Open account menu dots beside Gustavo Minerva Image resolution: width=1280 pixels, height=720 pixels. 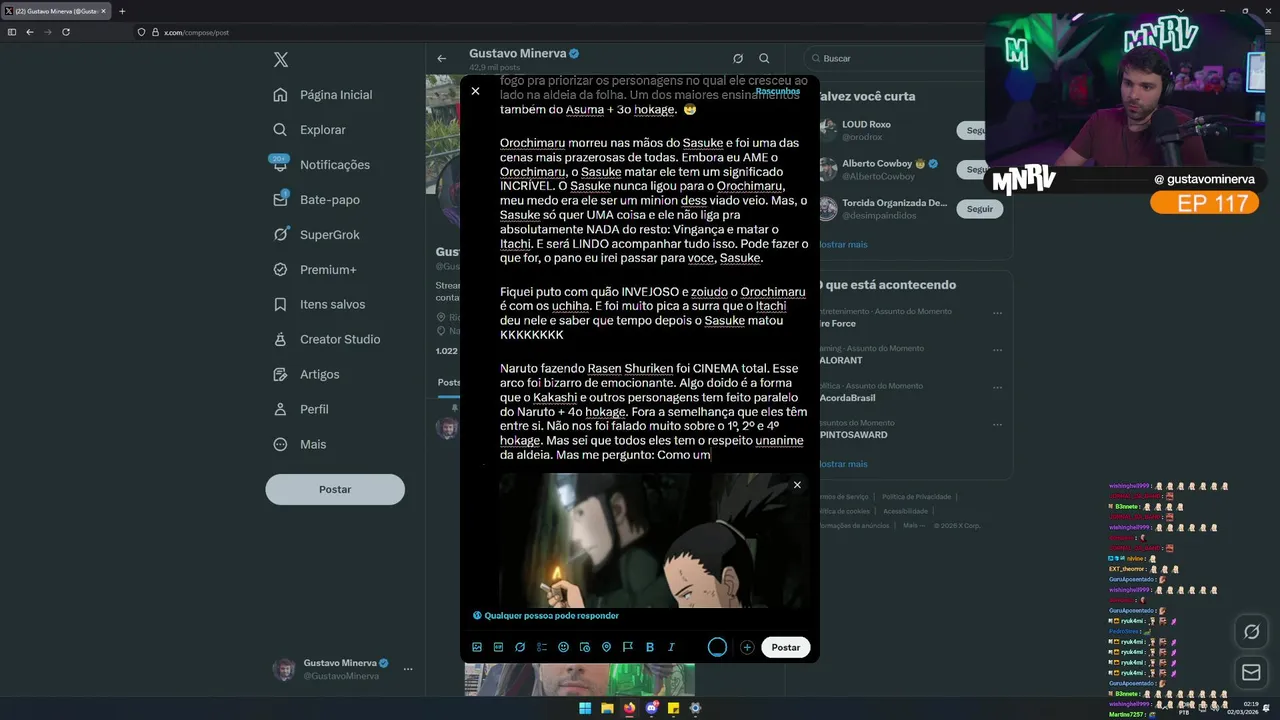click(x=407, y=669)
